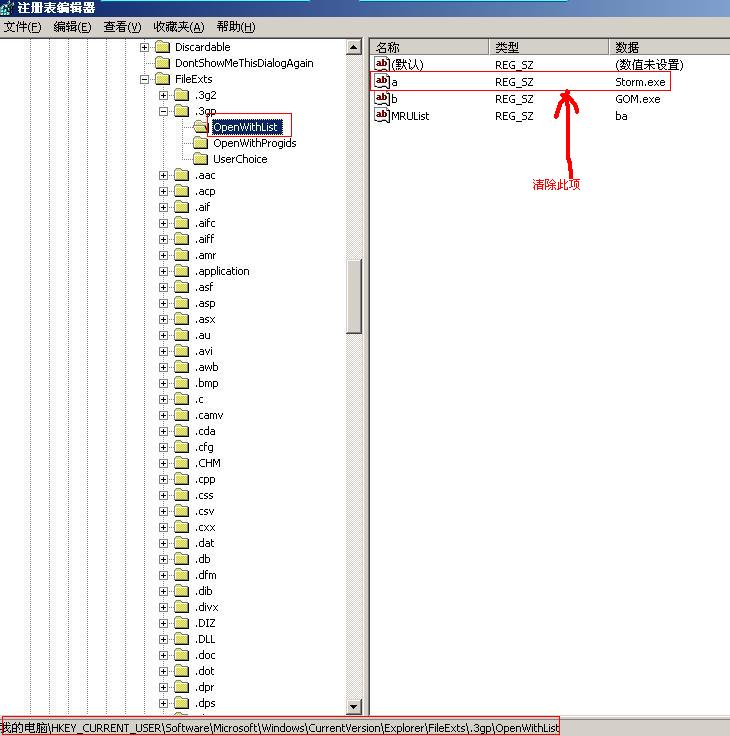Click the ba data value
The image size is (730, 736).
click(621, 116)
